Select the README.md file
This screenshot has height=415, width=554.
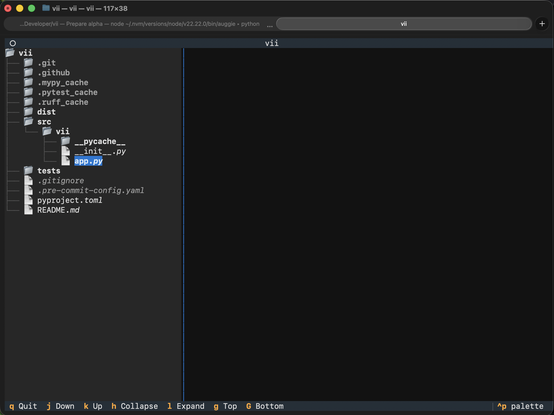pos(58,210)
